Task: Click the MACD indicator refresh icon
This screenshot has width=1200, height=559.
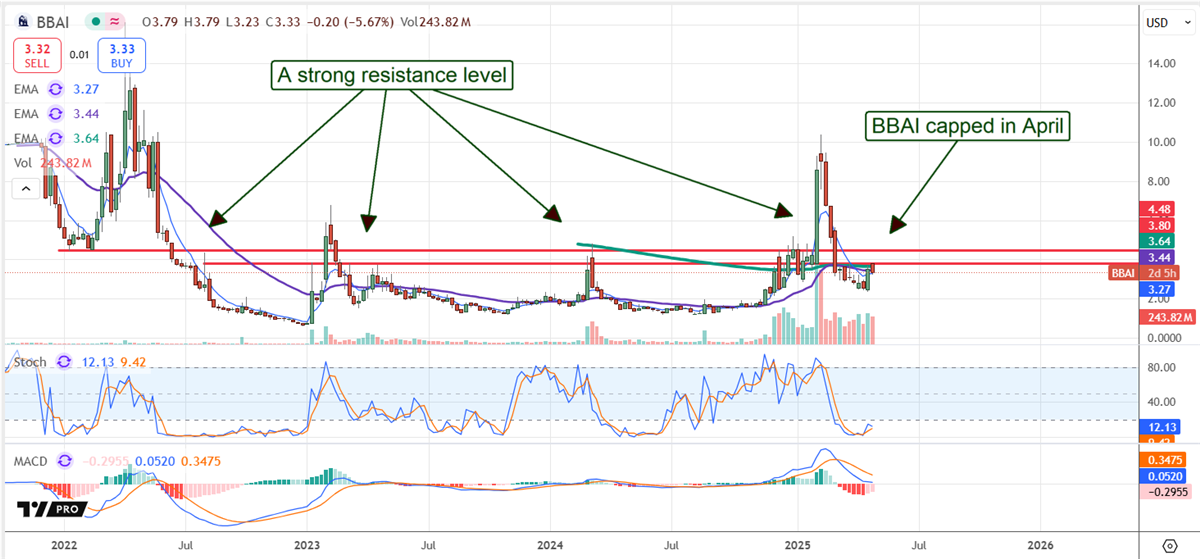Action: pyautogui.click(x=65, y=462)
